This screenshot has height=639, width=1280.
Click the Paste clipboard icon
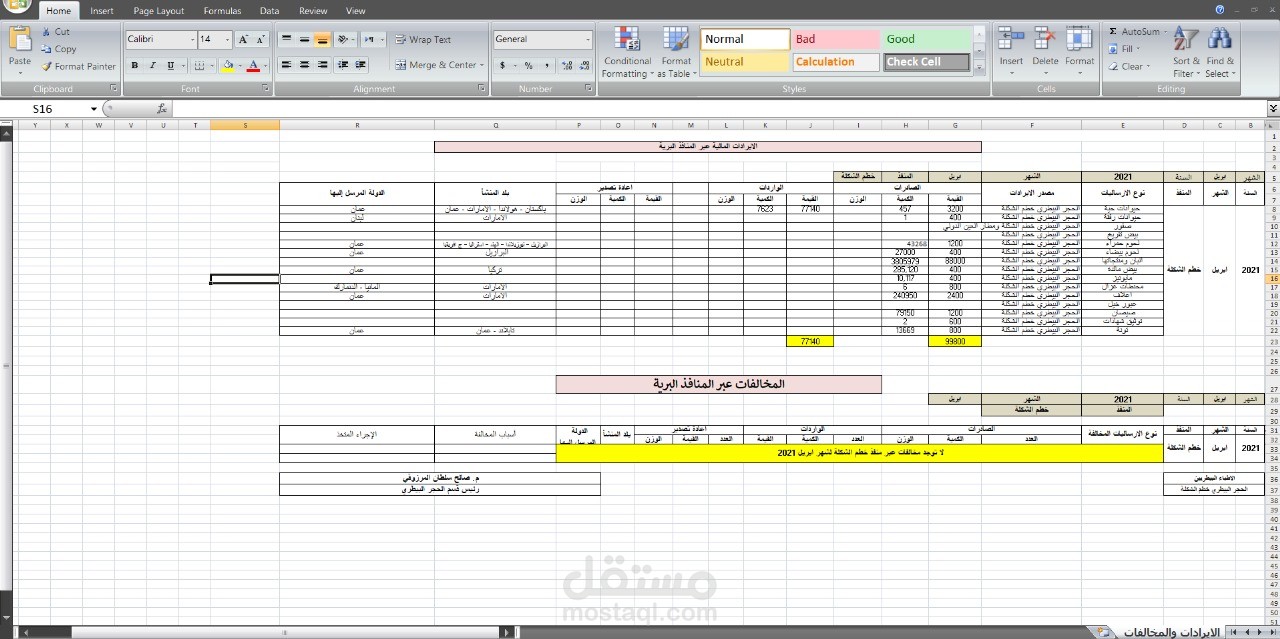click(20, 40)
